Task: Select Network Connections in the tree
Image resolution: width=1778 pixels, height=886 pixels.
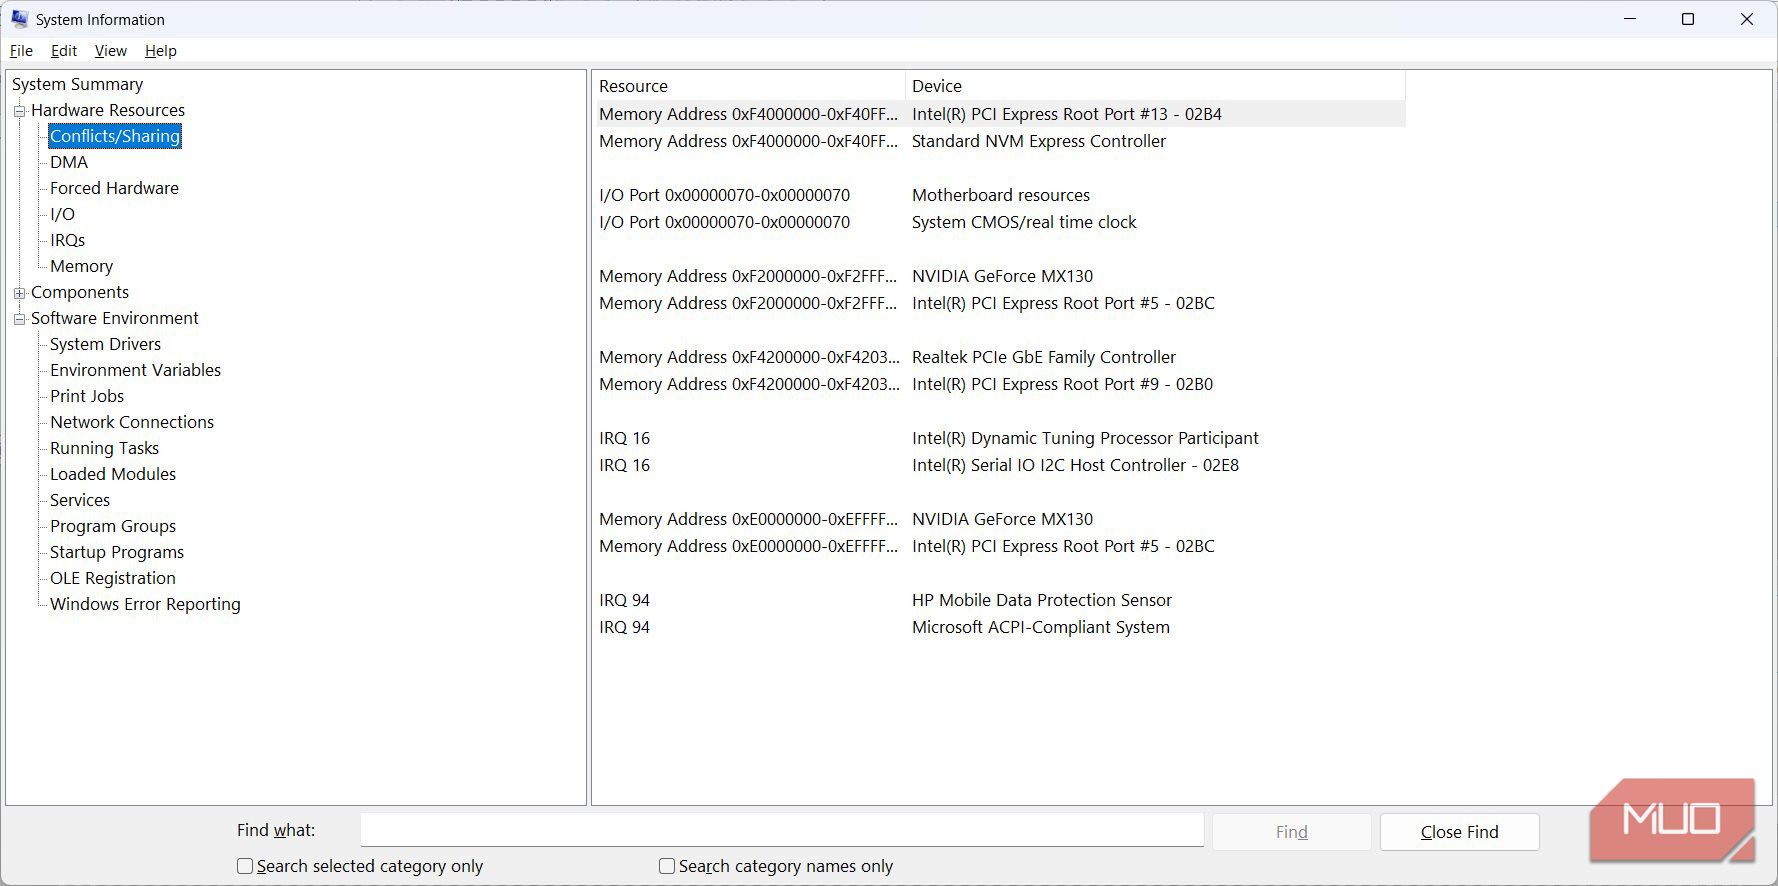Action: coord(132,422)
